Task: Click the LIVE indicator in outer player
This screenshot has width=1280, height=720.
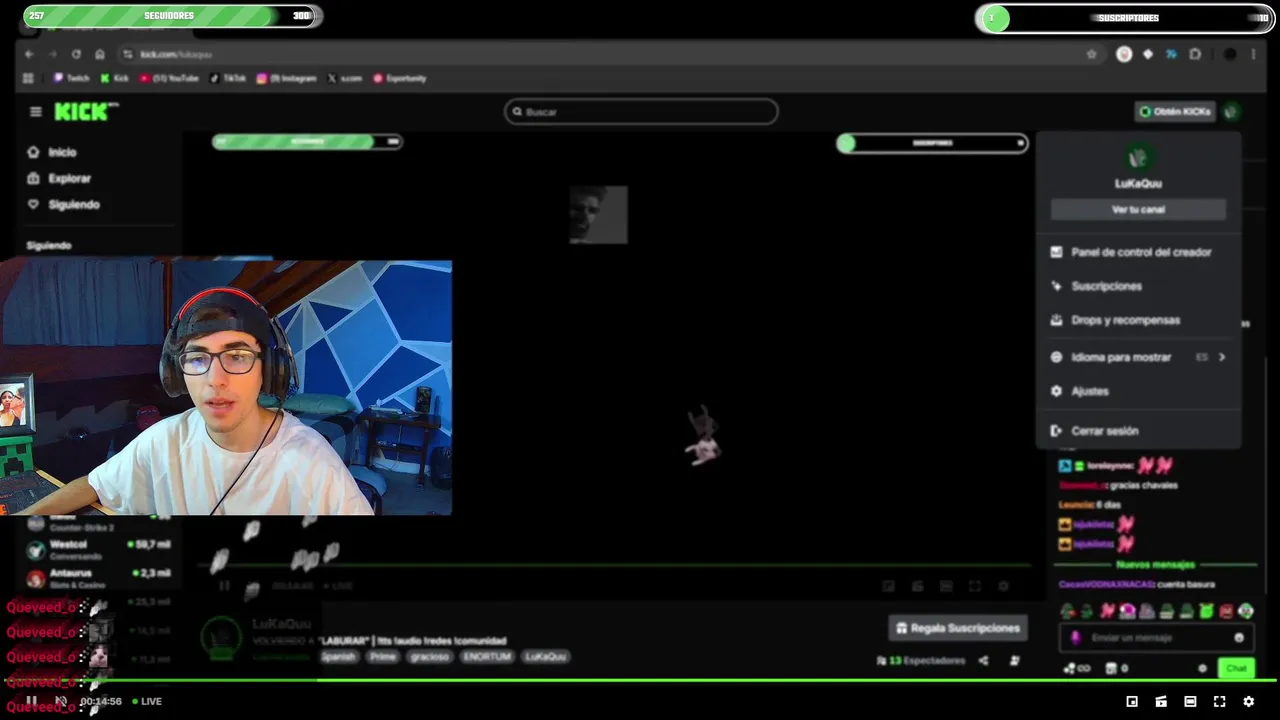Action: [147, 702]
